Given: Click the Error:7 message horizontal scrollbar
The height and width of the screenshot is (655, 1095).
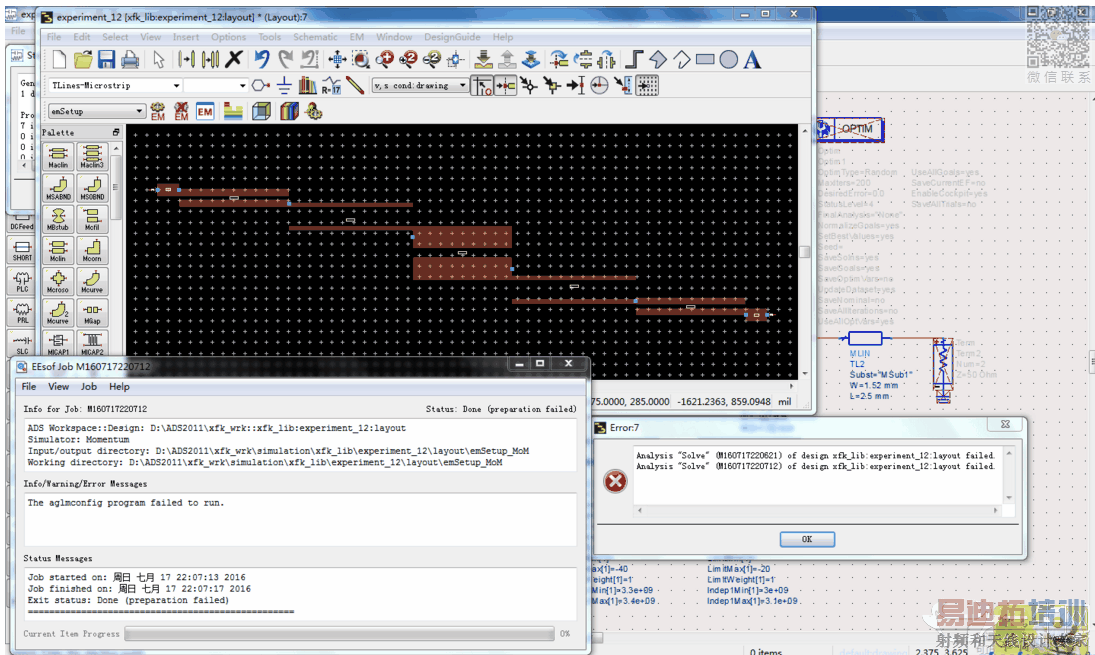Looking at the screenshot, I should (x=818, y=510).
